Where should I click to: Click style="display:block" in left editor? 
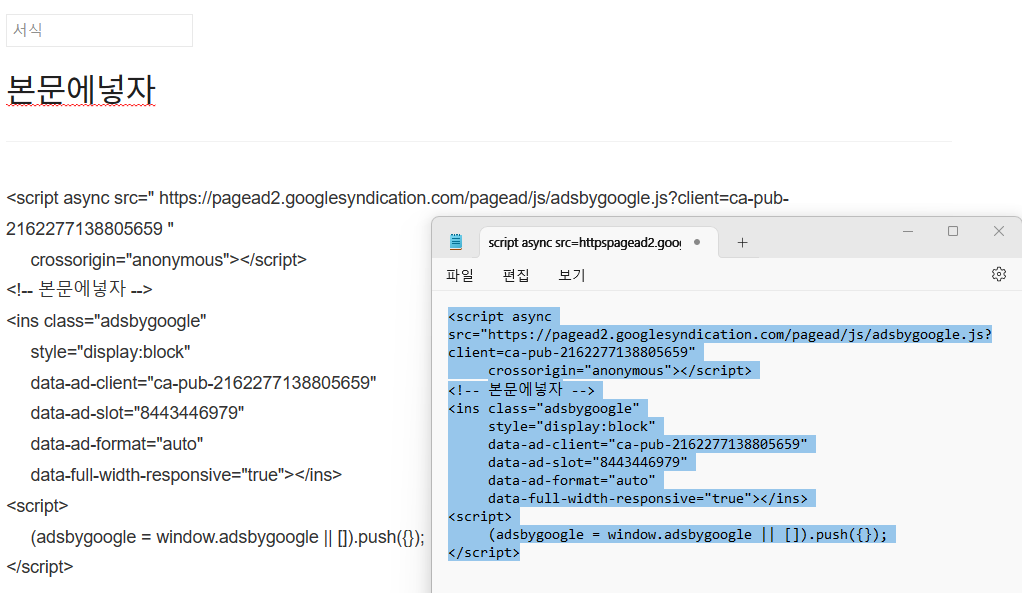click(x=110, y=352)
